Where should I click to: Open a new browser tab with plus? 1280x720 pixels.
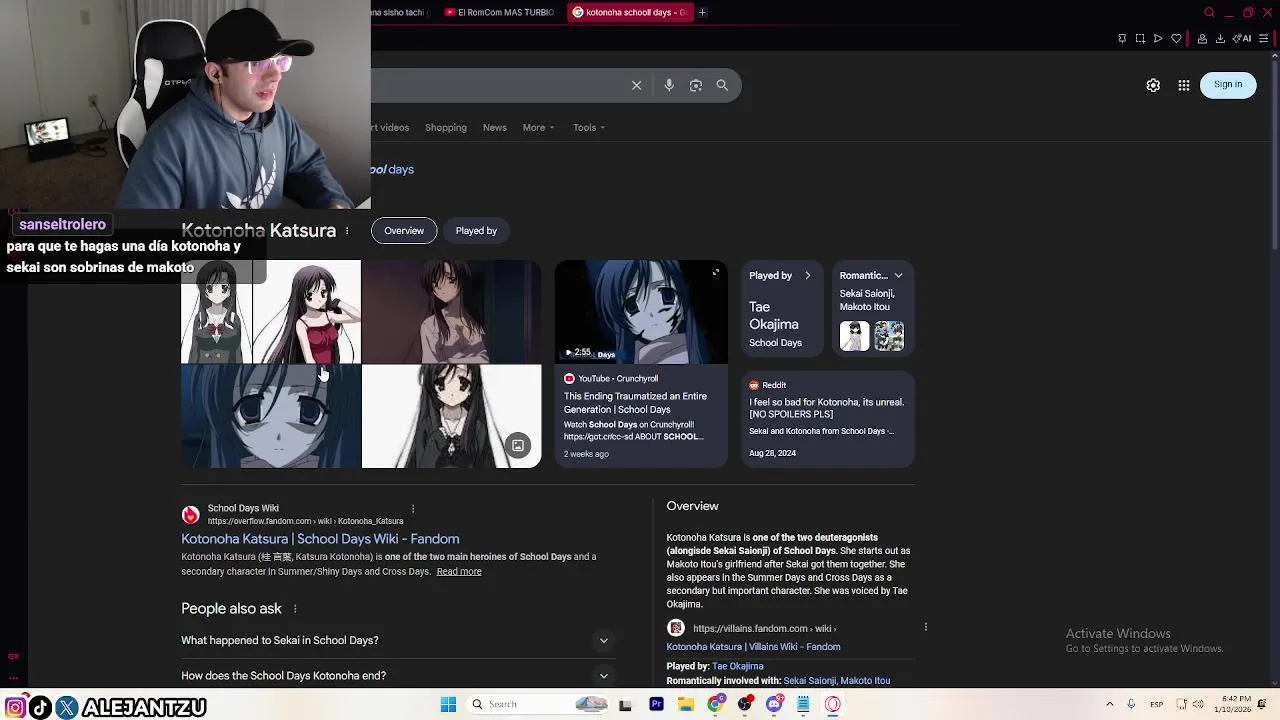(x=702, y=12)
